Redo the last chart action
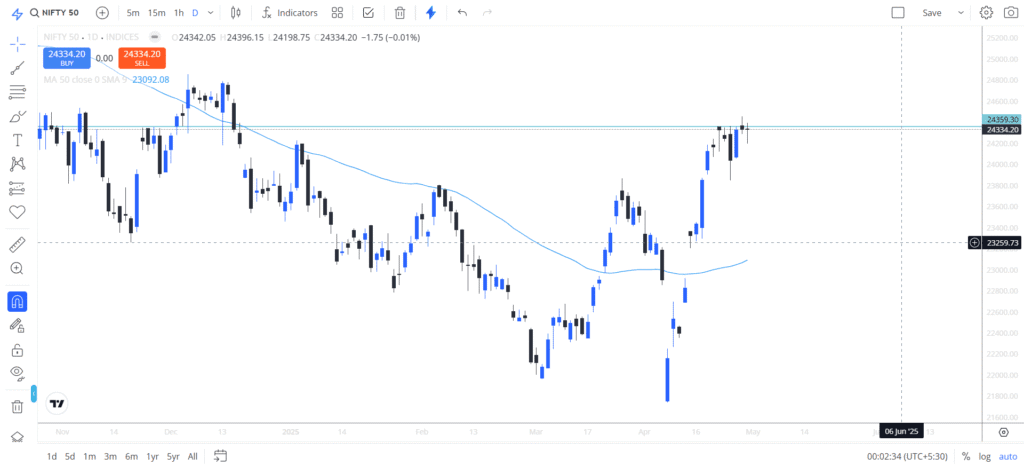The height and width of the screenshot is (466, 1024). coord(487,12)
